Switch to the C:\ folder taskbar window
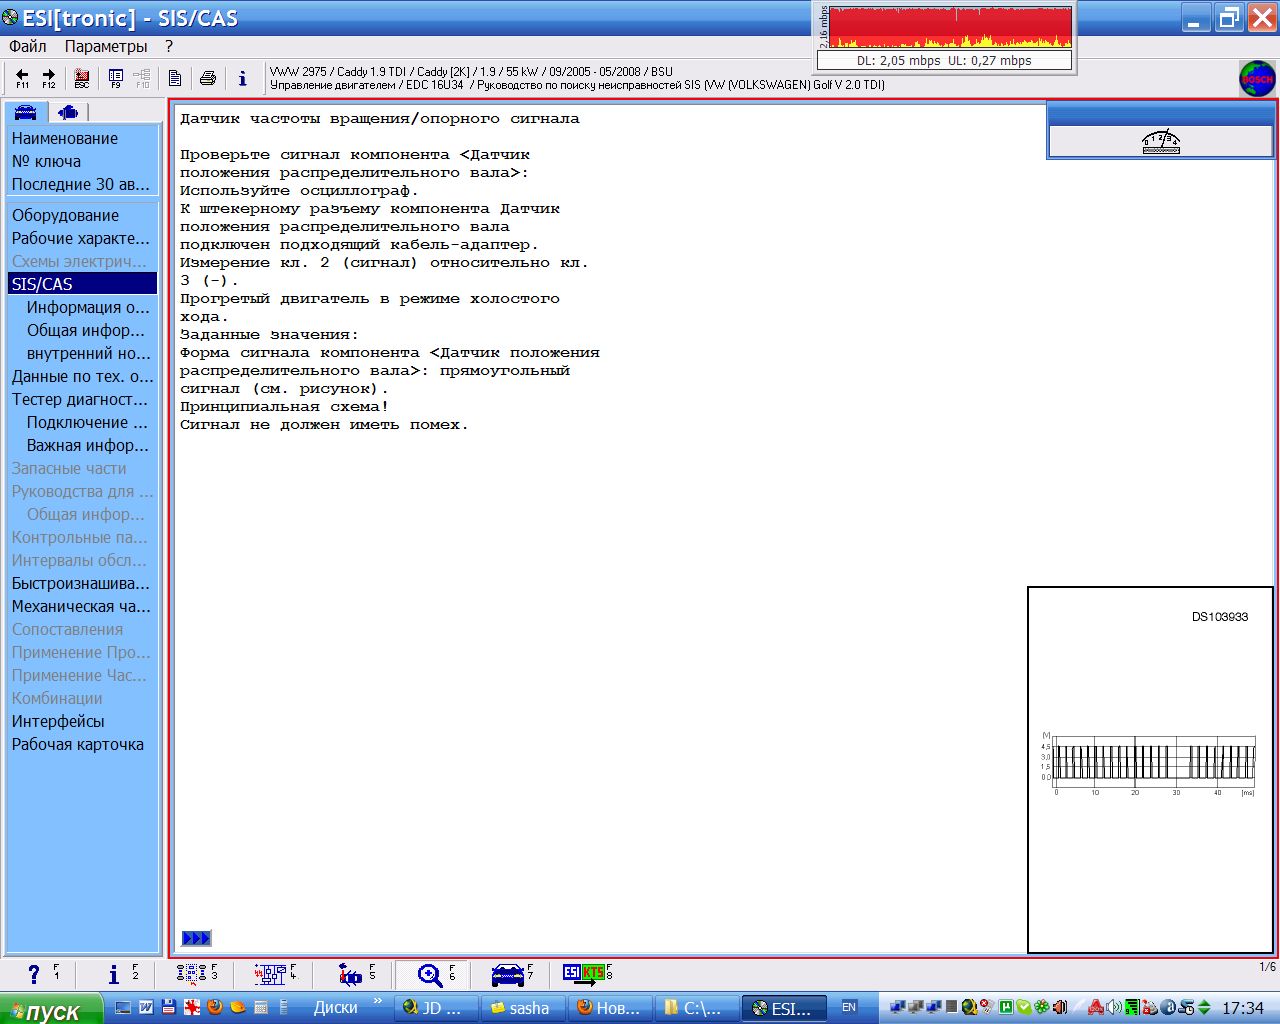The image size is (1280, 1024). 697,1008
